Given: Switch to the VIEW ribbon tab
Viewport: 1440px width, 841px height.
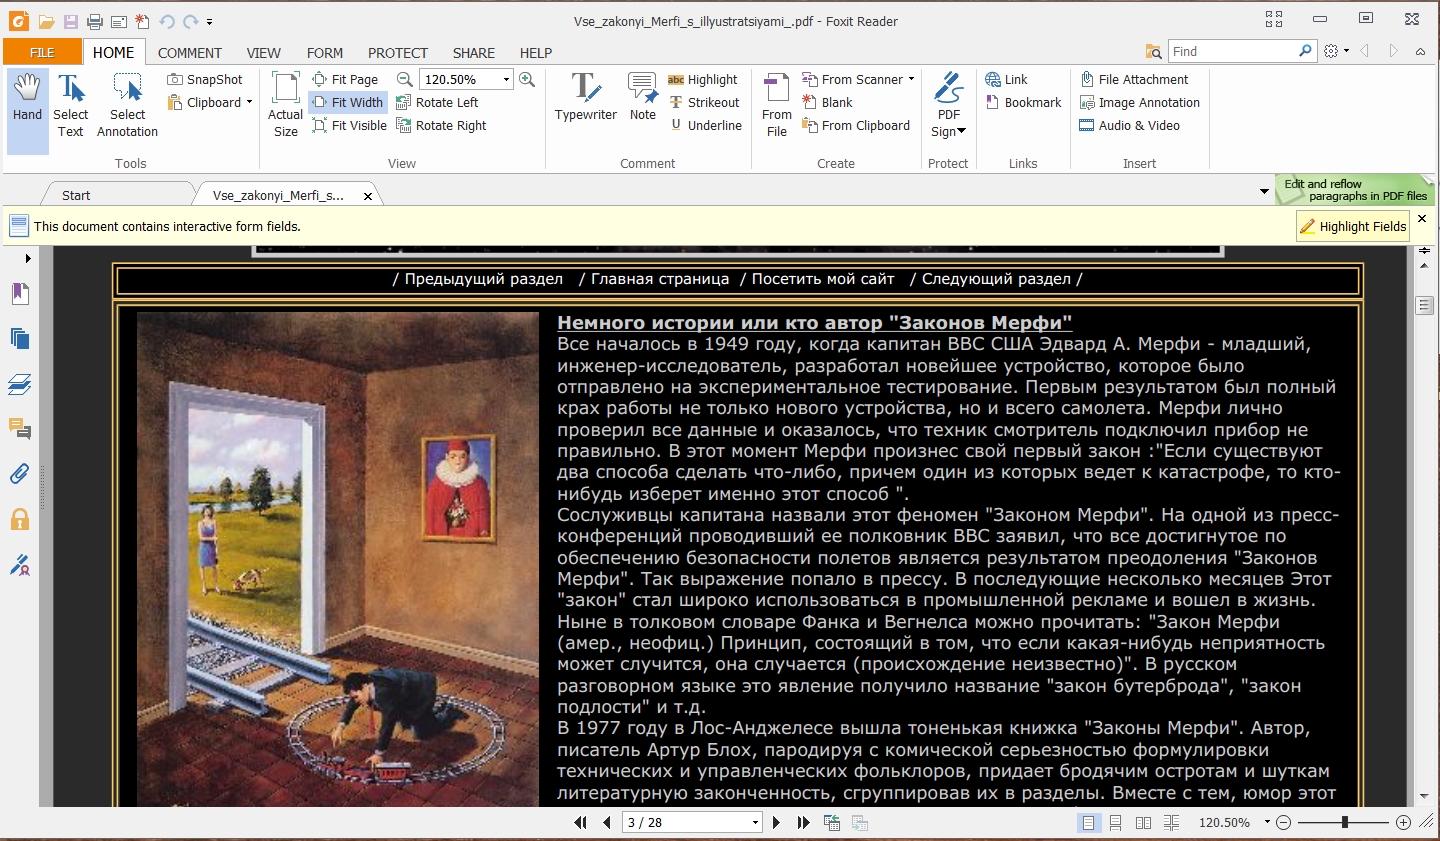Looking at the screenshot, I should pyautogui.click(x=264, y=53).
